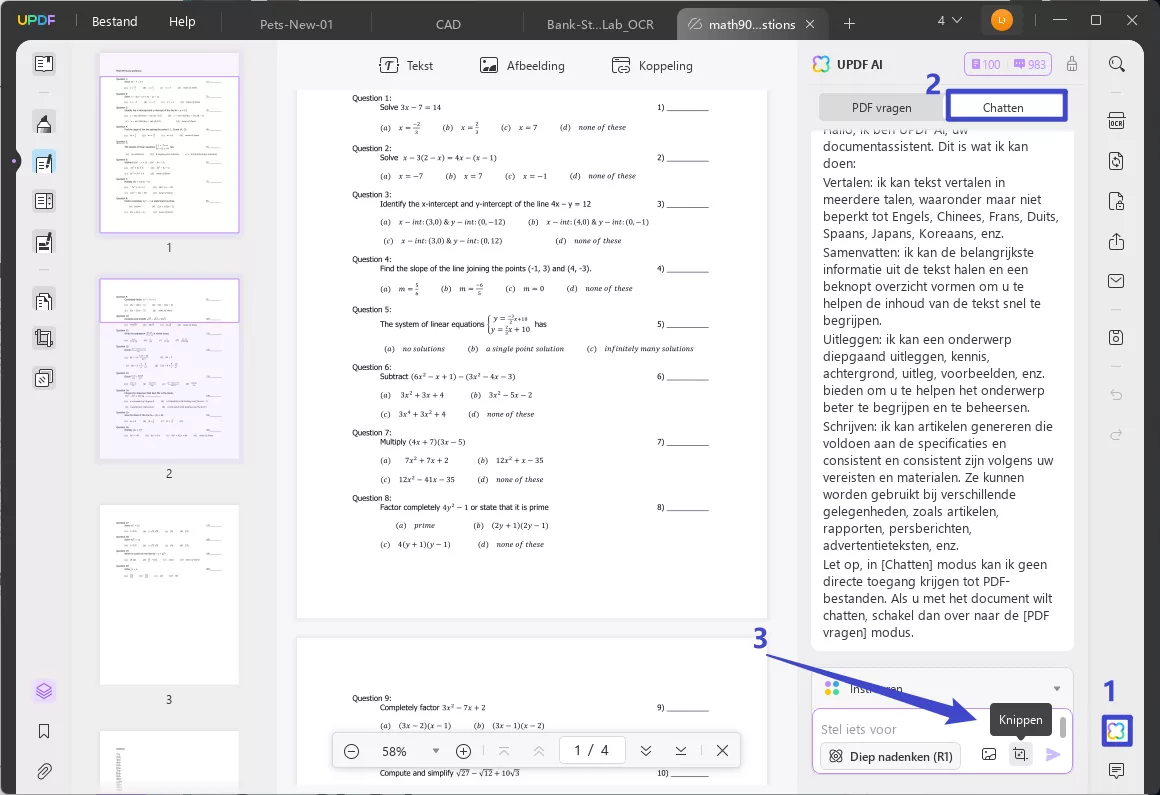Expand the Instructies dropdown in AI panel
The width and height of the screenshot is (1160, 795).
click(x=1056, y=688)
